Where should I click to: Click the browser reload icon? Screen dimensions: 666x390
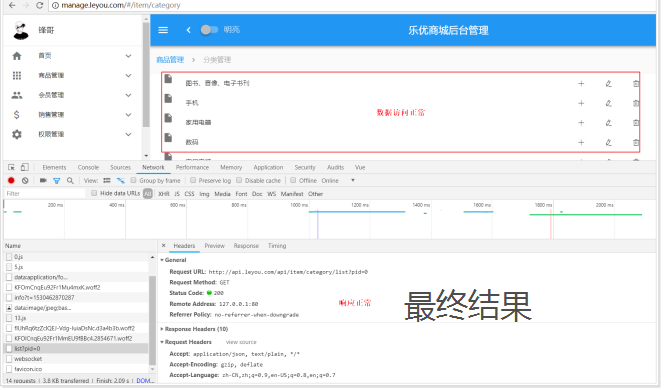pos(40,6)
